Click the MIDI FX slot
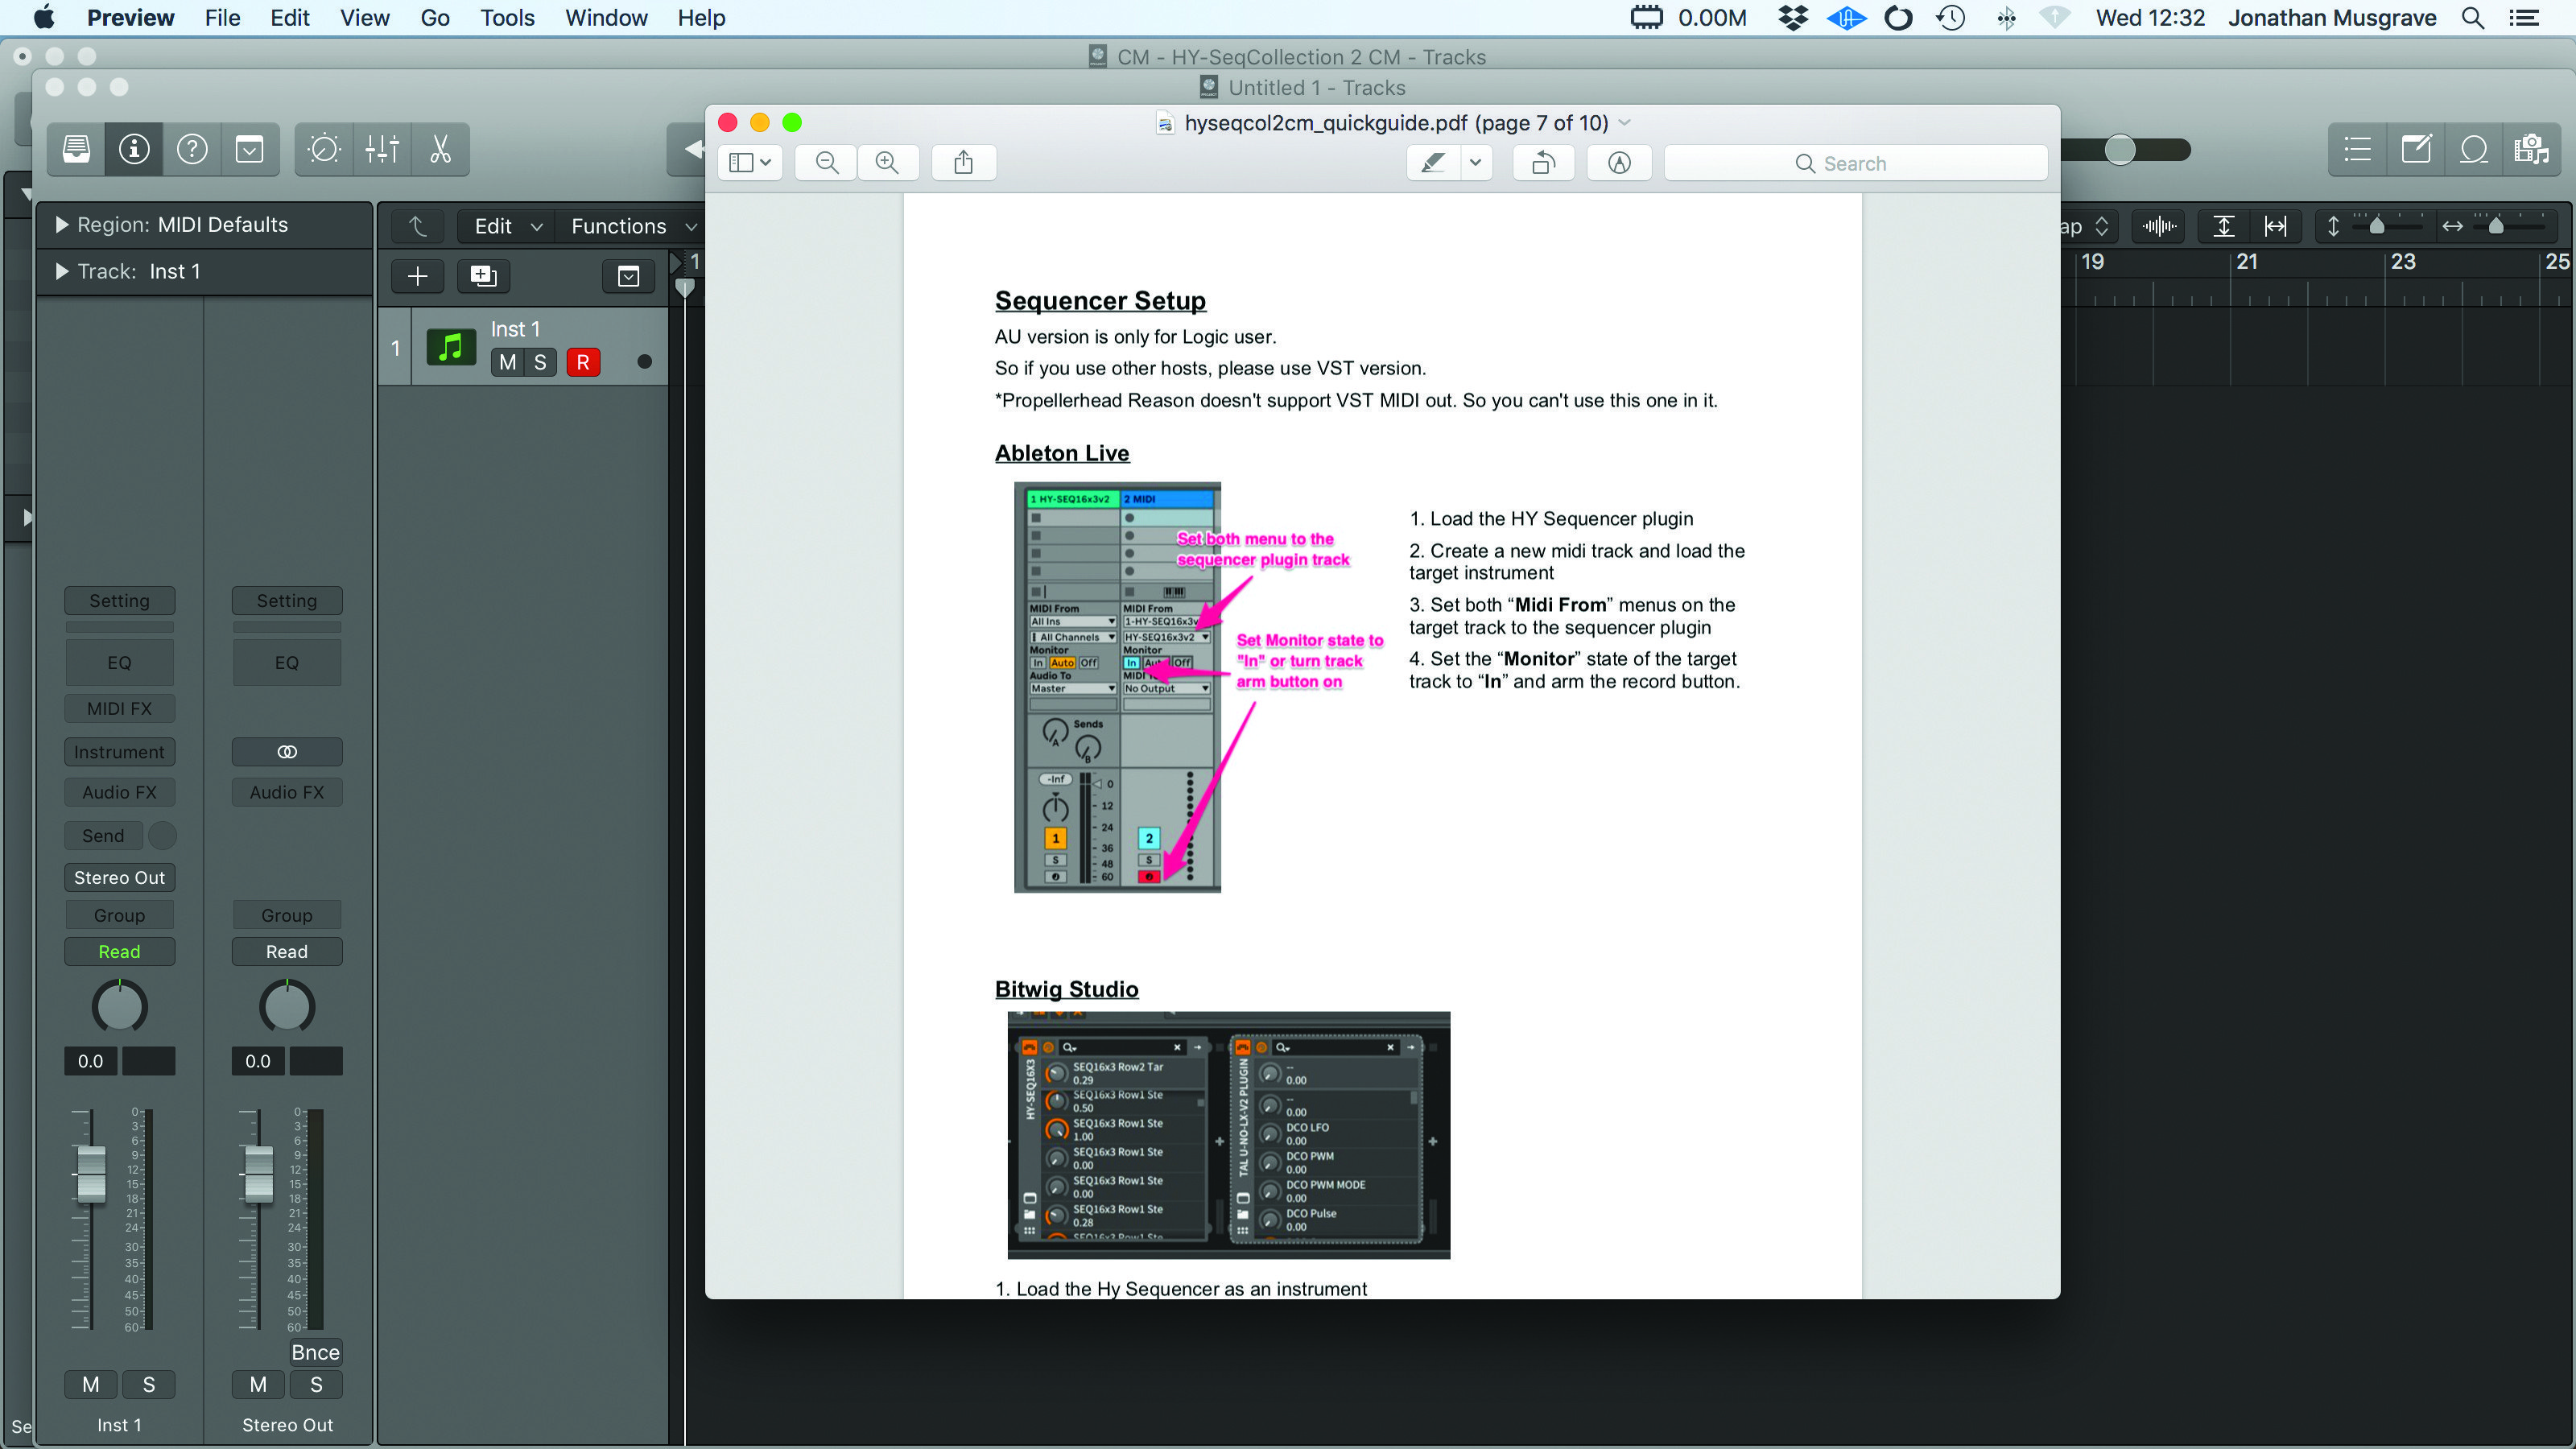Image resolution: width=2576 pixels, height=1449 pixels. click(x=119, y=708)
